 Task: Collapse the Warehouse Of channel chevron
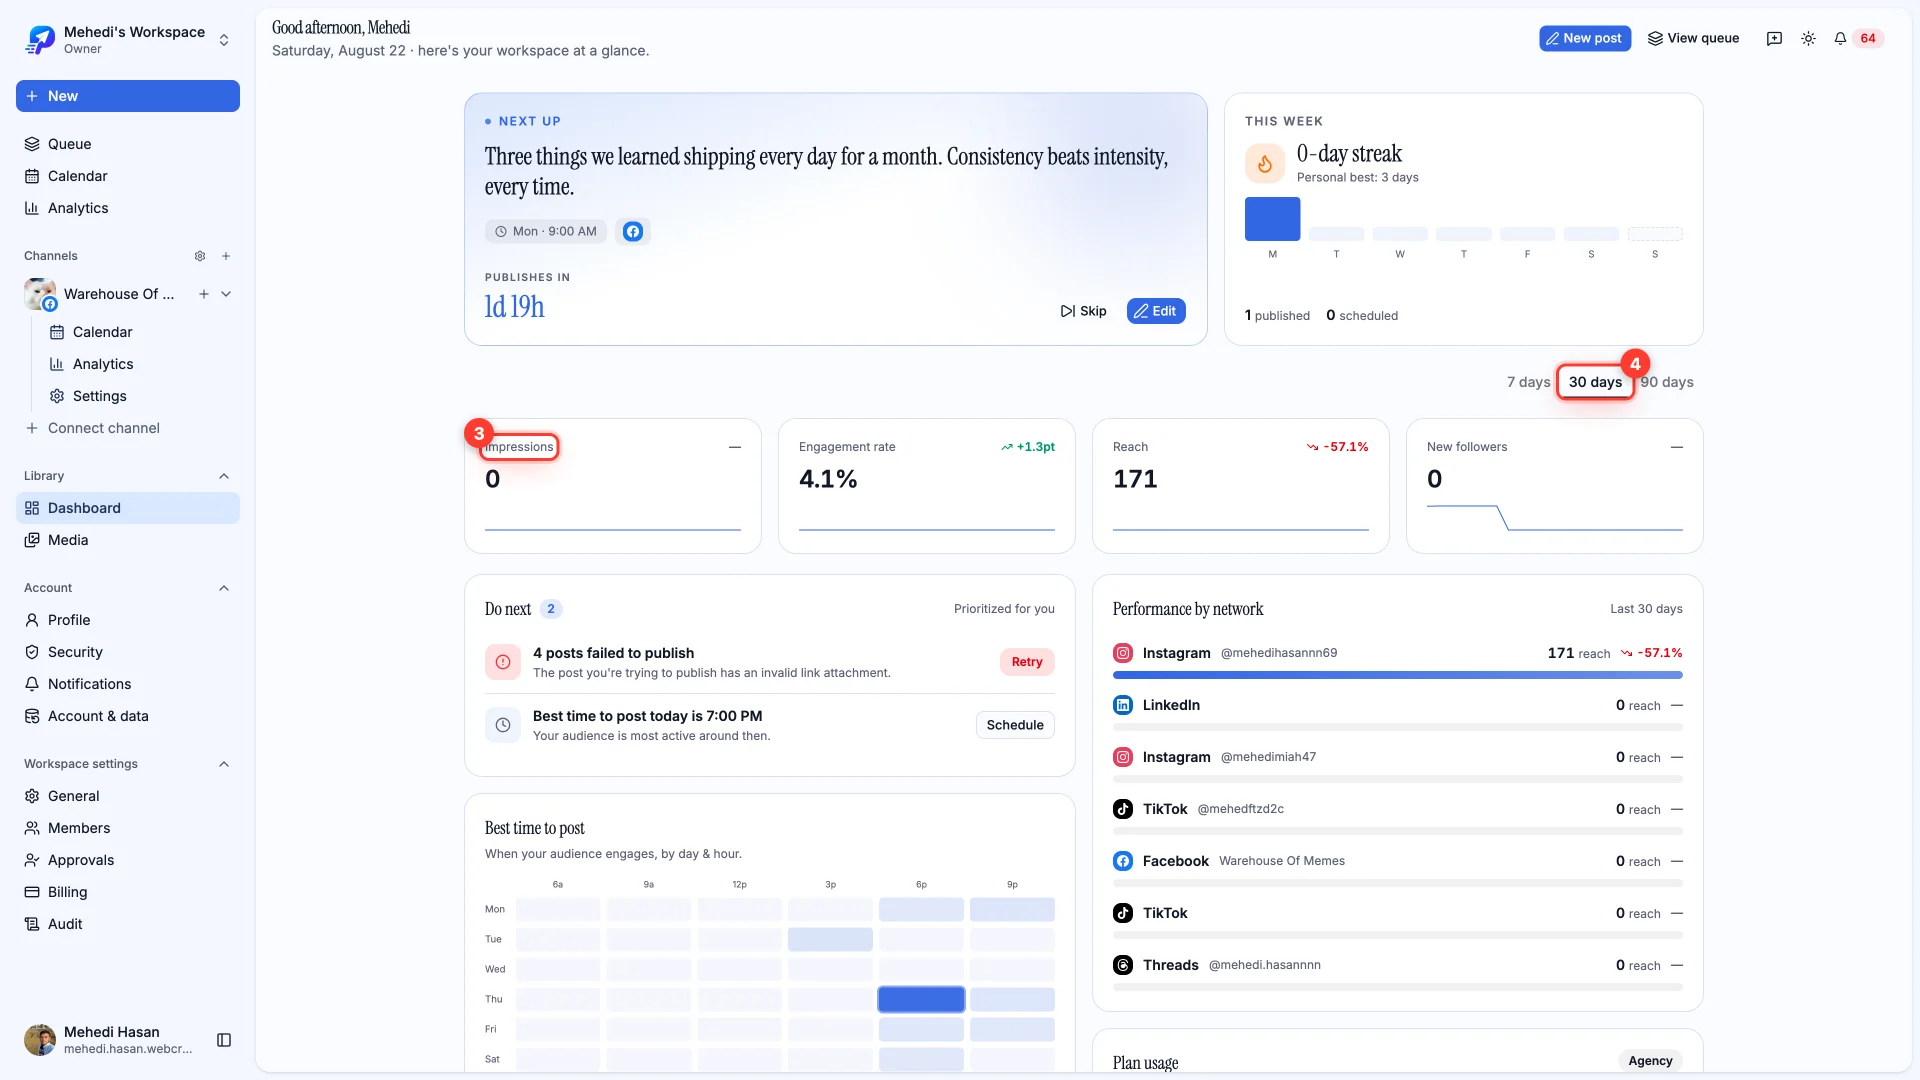(x=226, y=294)
